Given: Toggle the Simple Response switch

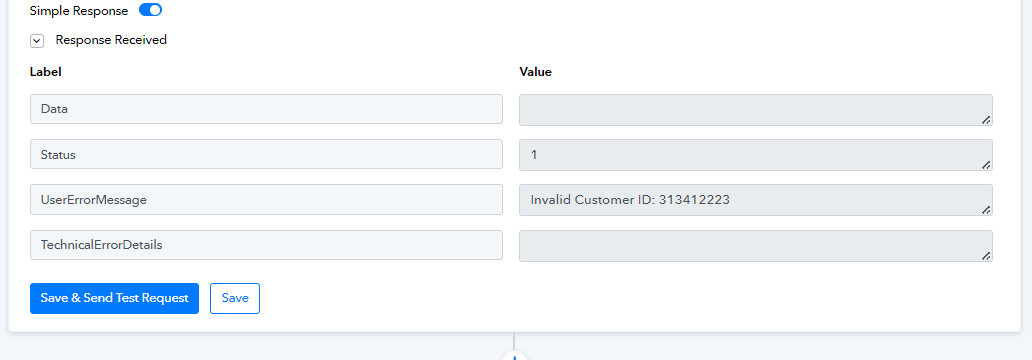Looking at the screenshot, I should coord(150,11).
